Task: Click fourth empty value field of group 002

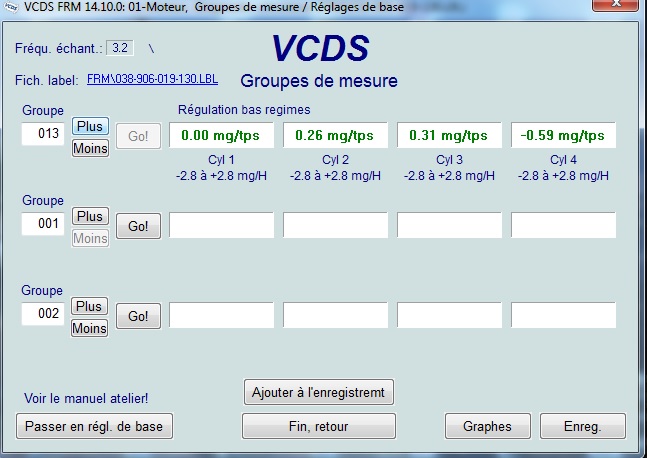Action: 563,315
